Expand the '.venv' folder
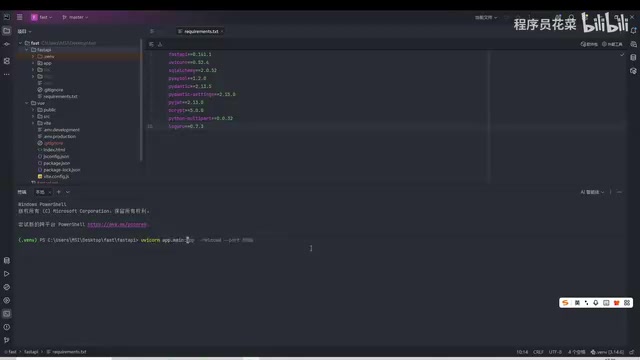Image resolution: width=640 pixels, height=360 pixels. pyautogui.click(x=33, y=56)
